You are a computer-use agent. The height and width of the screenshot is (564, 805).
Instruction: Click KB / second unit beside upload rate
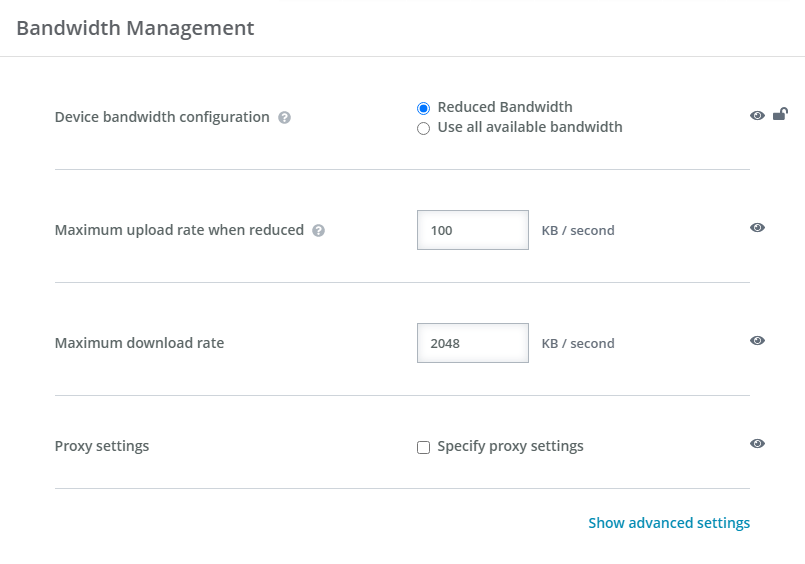click(578, 230)
